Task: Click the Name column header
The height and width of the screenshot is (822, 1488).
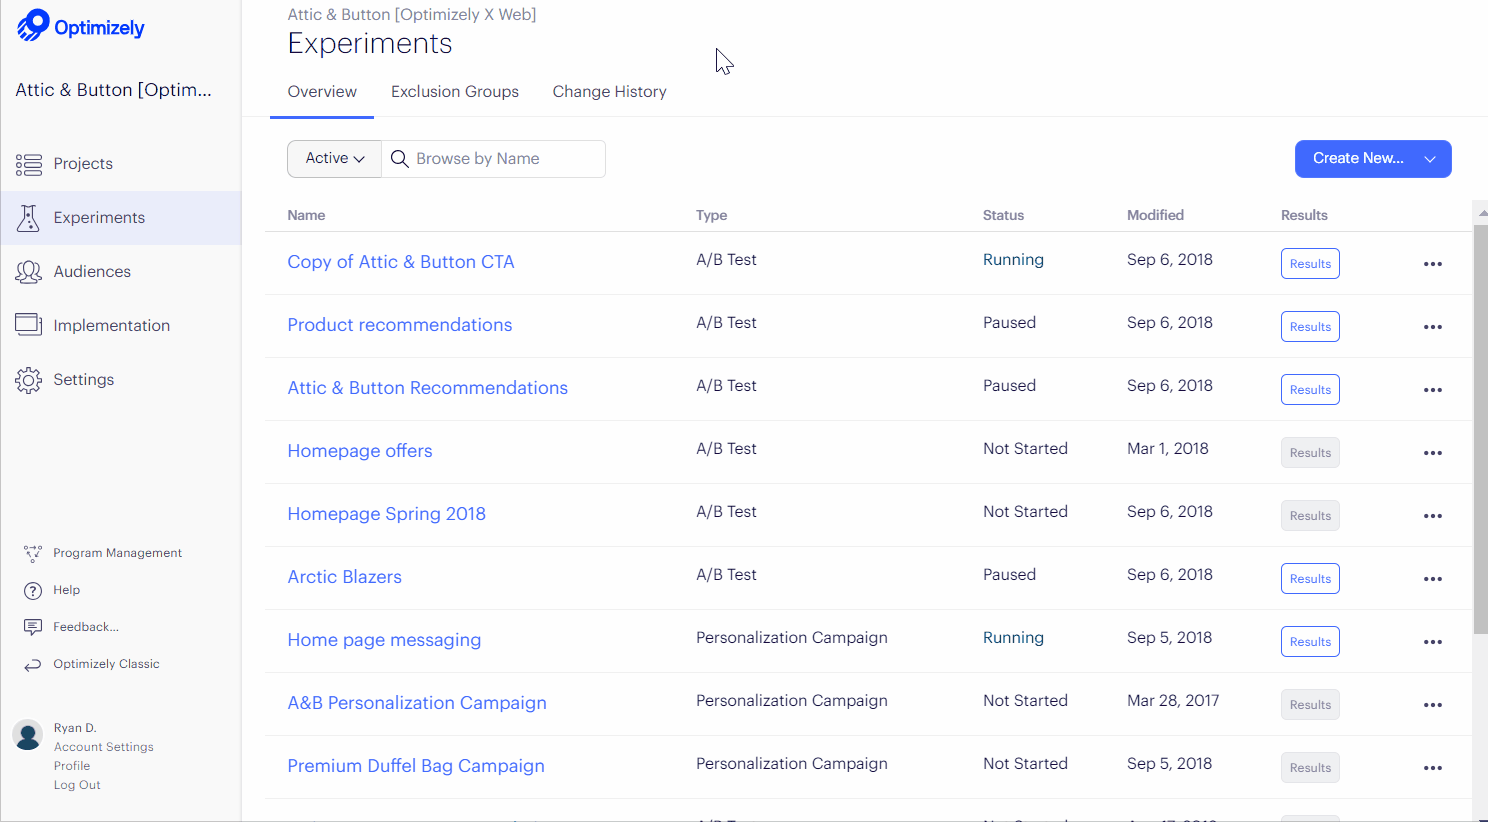Action: [x=306, y=215]
